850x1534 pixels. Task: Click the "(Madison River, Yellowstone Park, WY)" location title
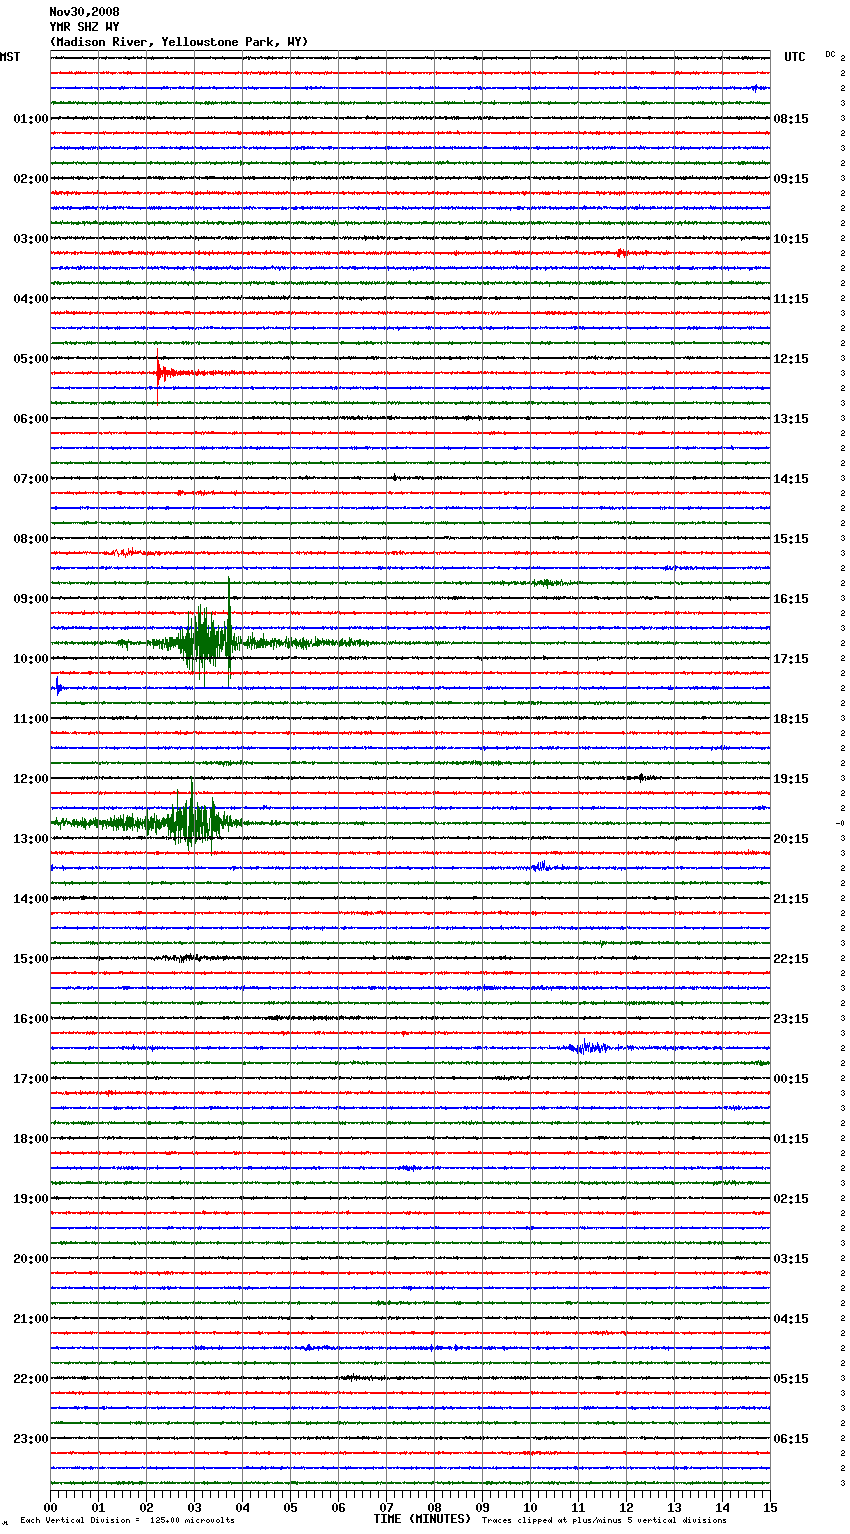tap(179, 42)
